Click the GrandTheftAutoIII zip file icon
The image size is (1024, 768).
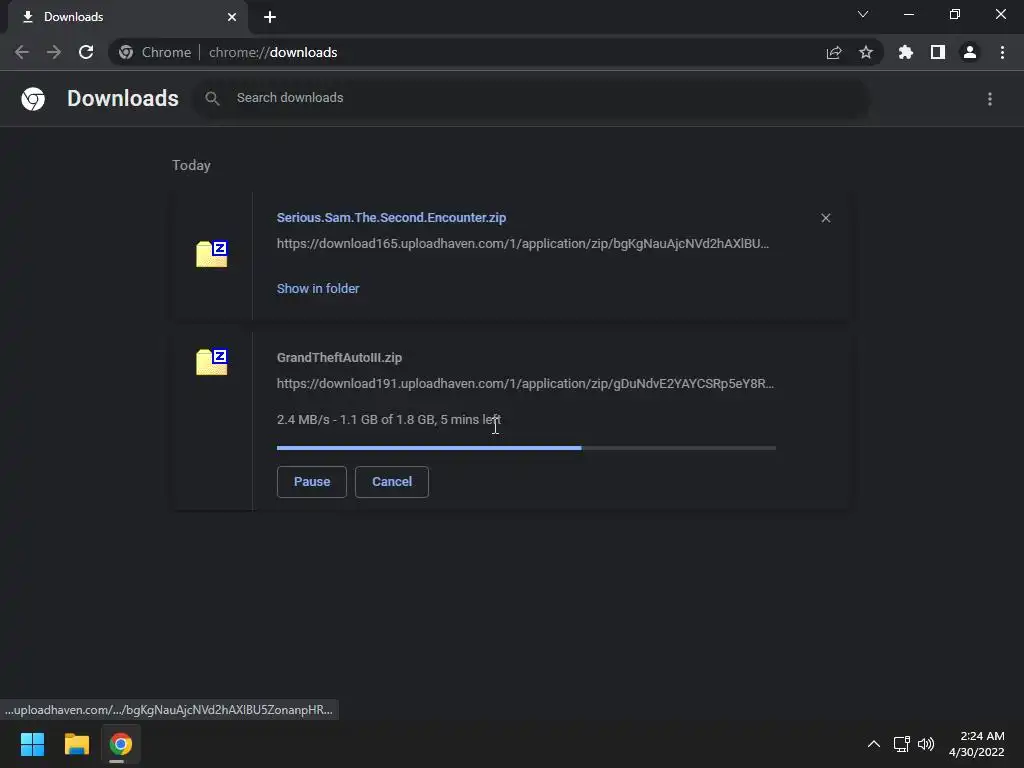tap(212, 361)
